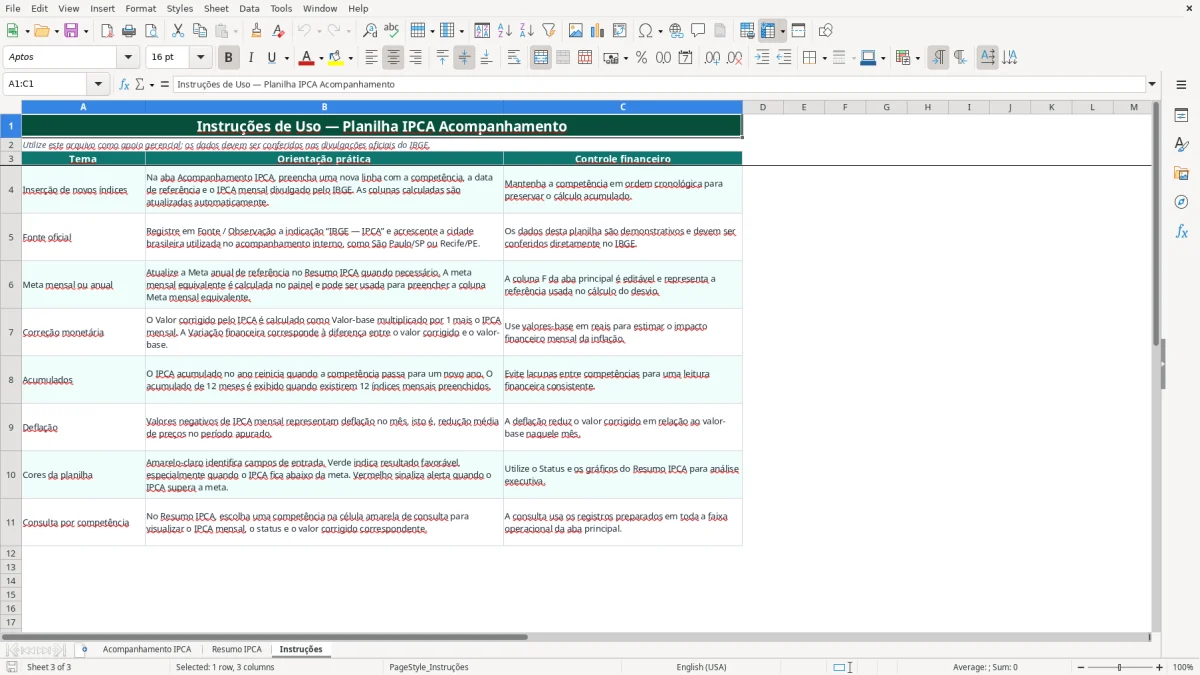Click the Background Color yellow swatch
Screen dimensions: 1200x675
point(336,58)
